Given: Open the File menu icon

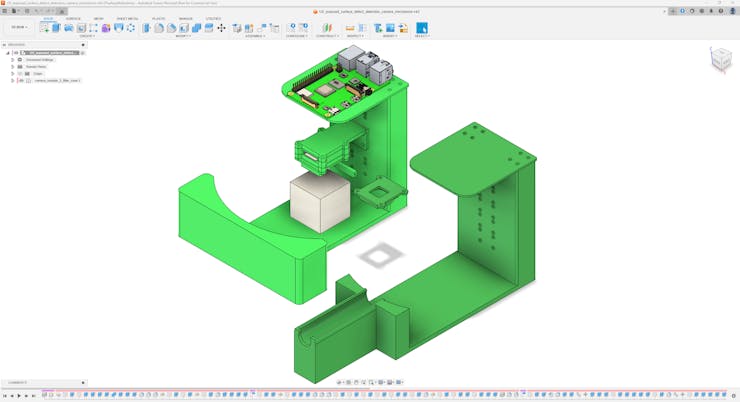Looking at the screenshot, I should tap(16, 11).
